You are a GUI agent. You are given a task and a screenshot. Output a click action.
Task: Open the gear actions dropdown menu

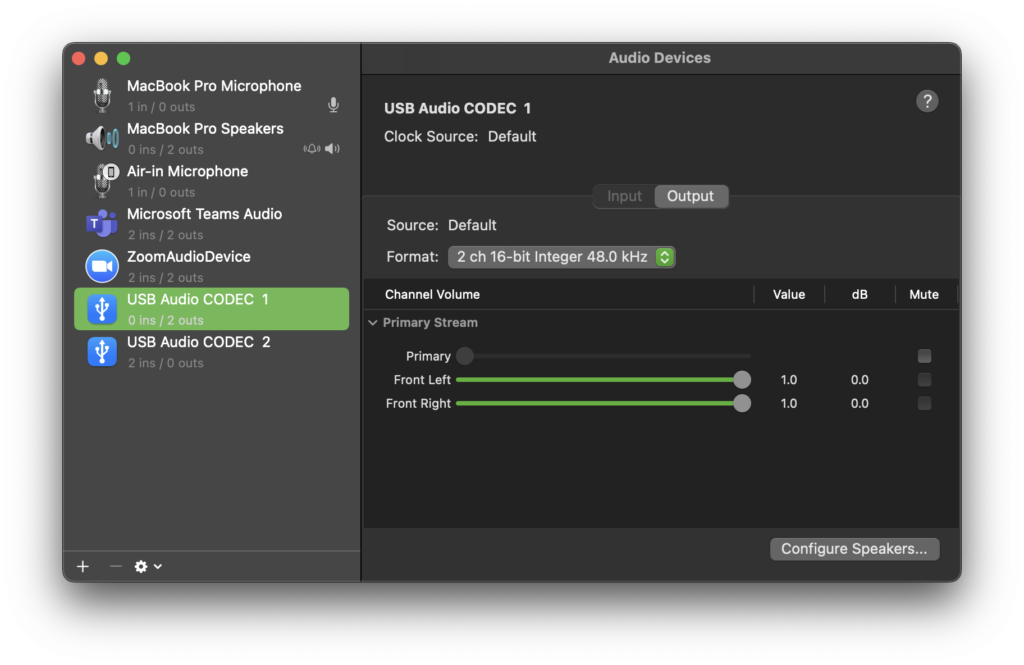click(x=147, y=567)
